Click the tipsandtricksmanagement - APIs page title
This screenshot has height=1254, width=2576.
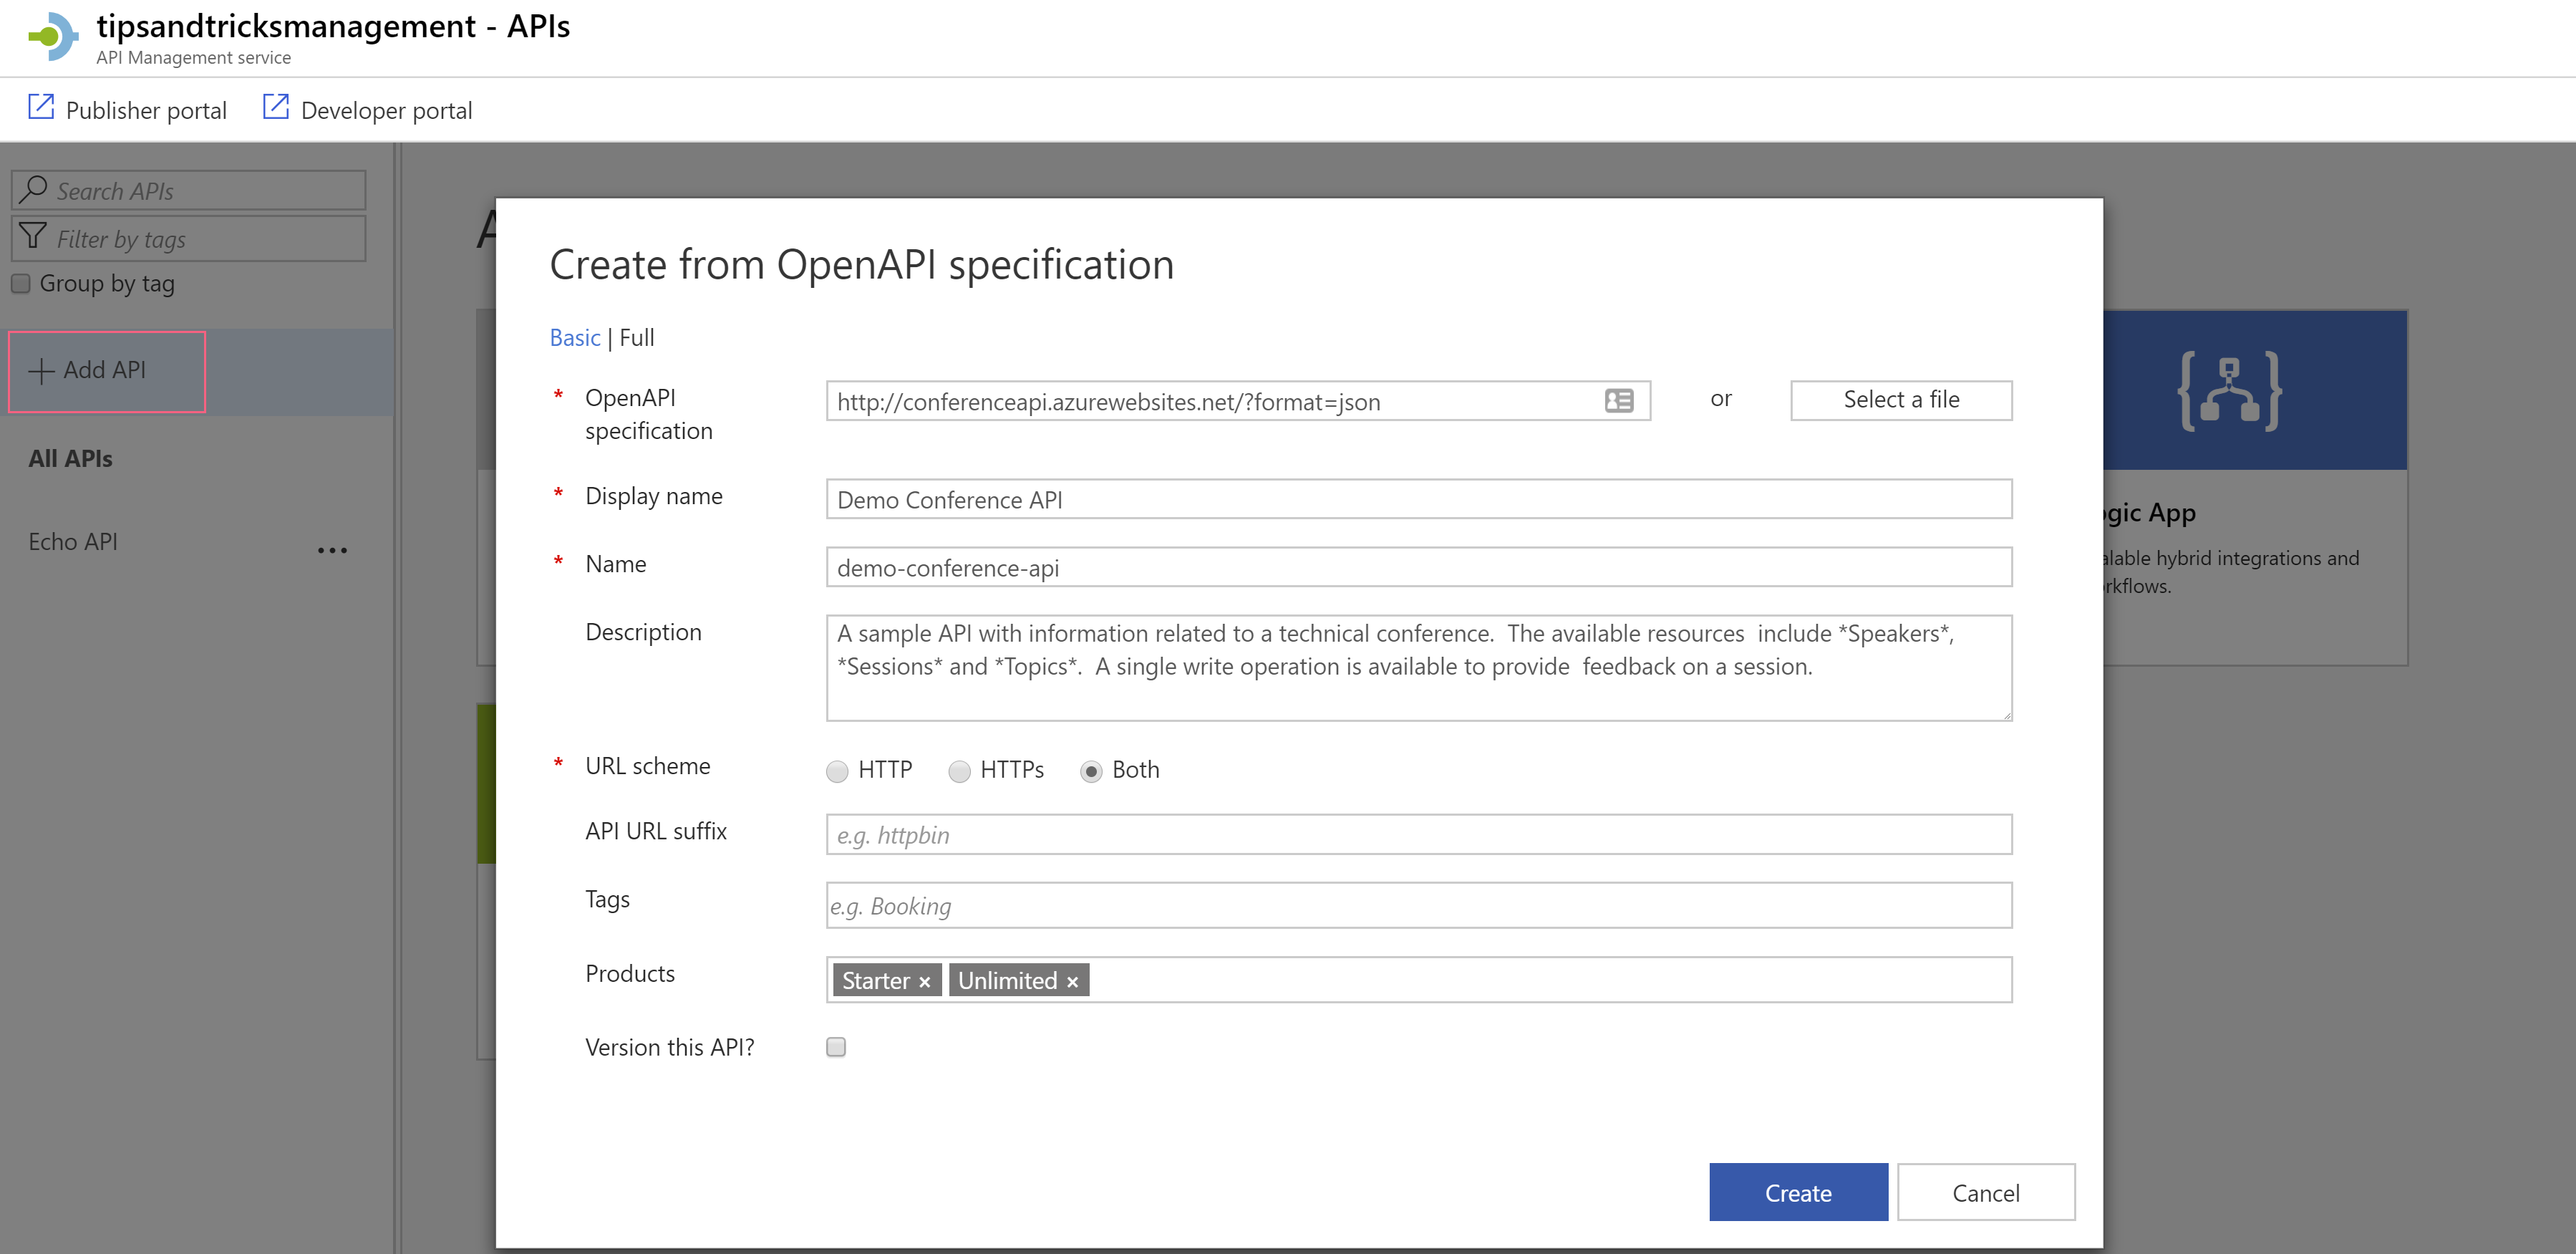pos(333,26)
